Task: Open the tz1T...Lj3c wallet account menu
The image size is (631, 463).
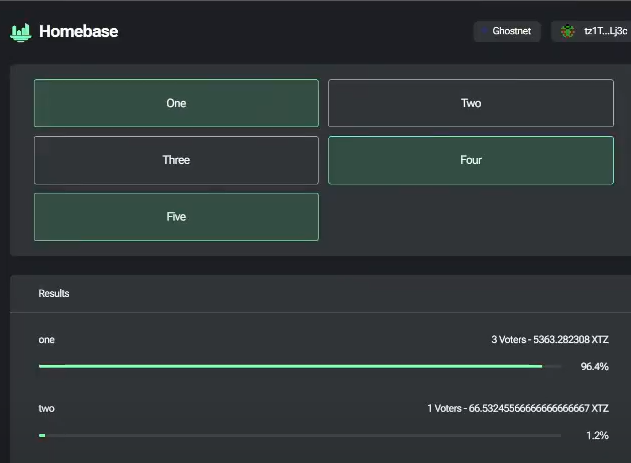Action: 592,32
